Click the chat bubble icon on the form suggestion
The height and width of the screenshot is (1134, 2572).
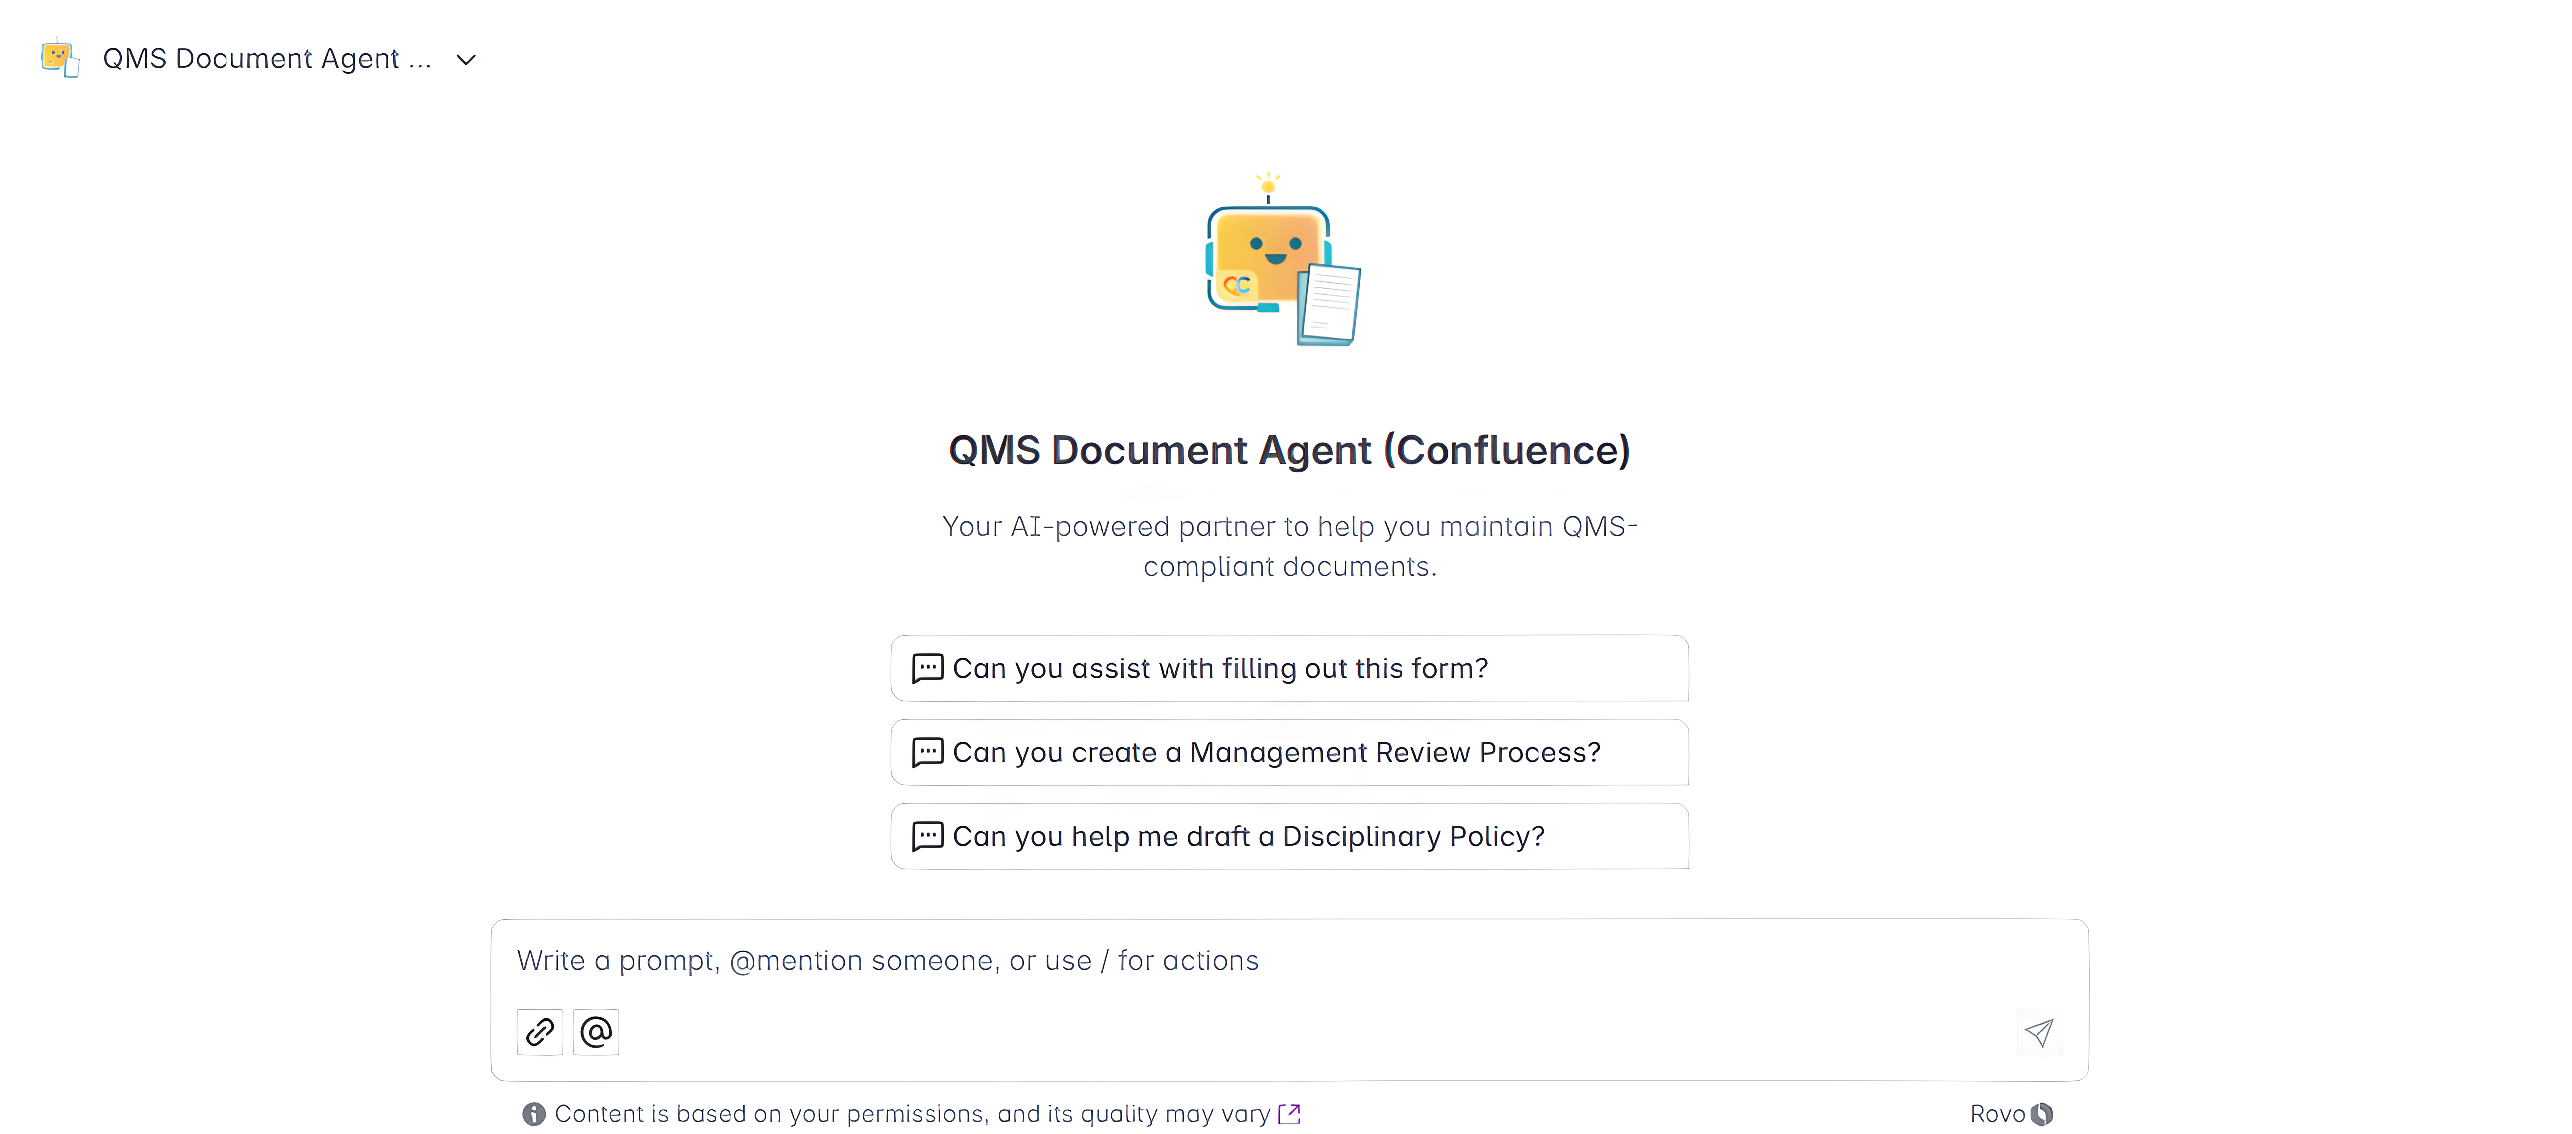click(x=928, y=668)
